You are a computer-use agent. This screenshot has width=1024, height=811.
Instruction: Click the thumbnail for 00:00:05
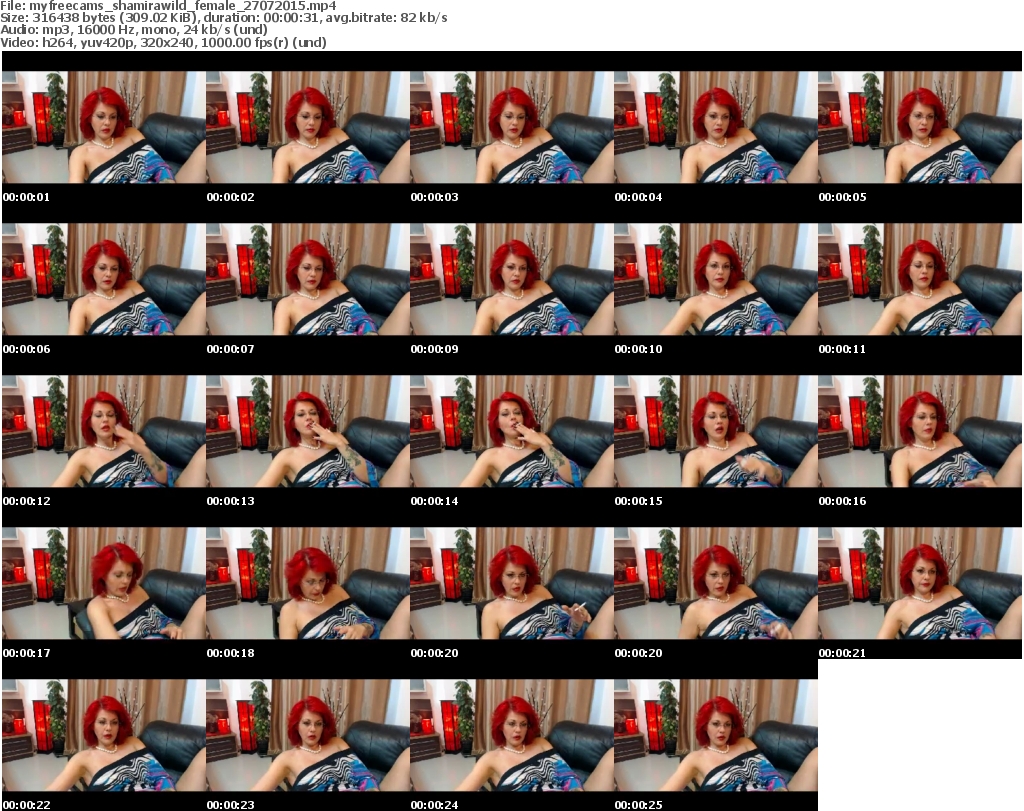point(920,127)
